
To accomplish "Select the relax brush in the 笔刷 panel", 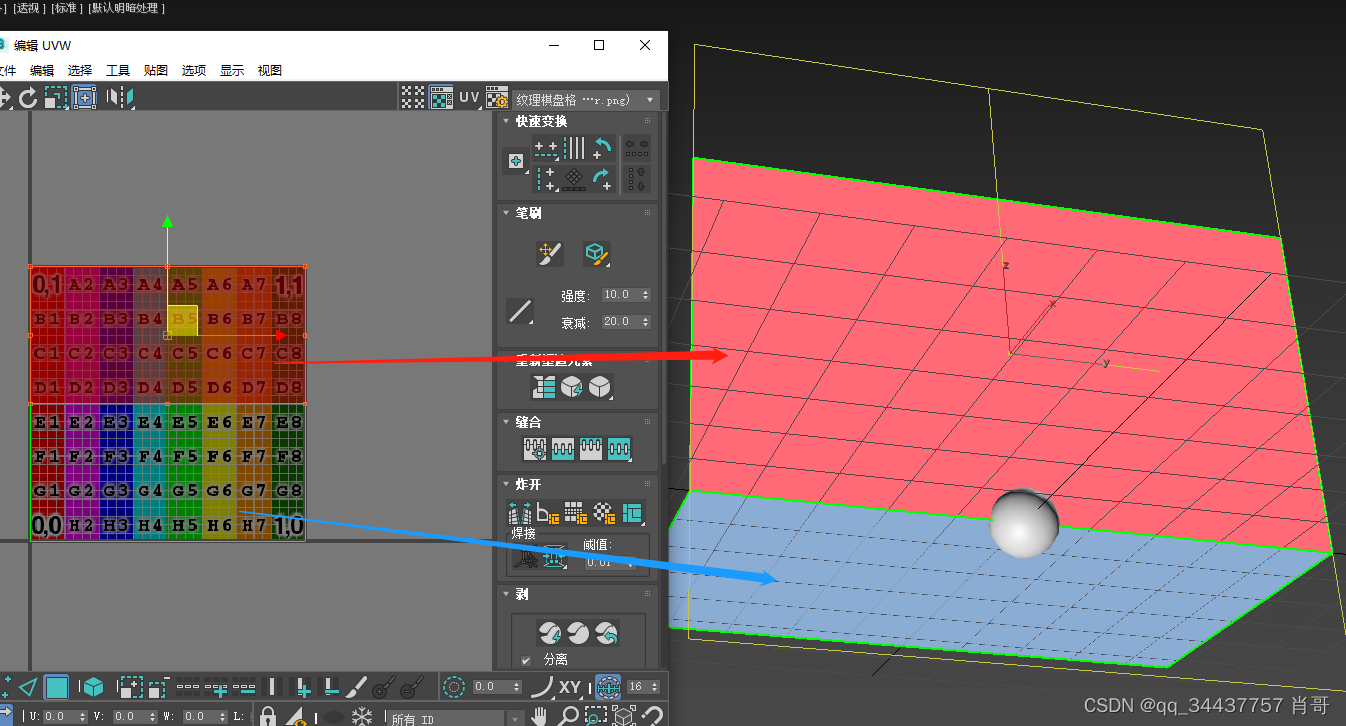I will coord(597,253).
